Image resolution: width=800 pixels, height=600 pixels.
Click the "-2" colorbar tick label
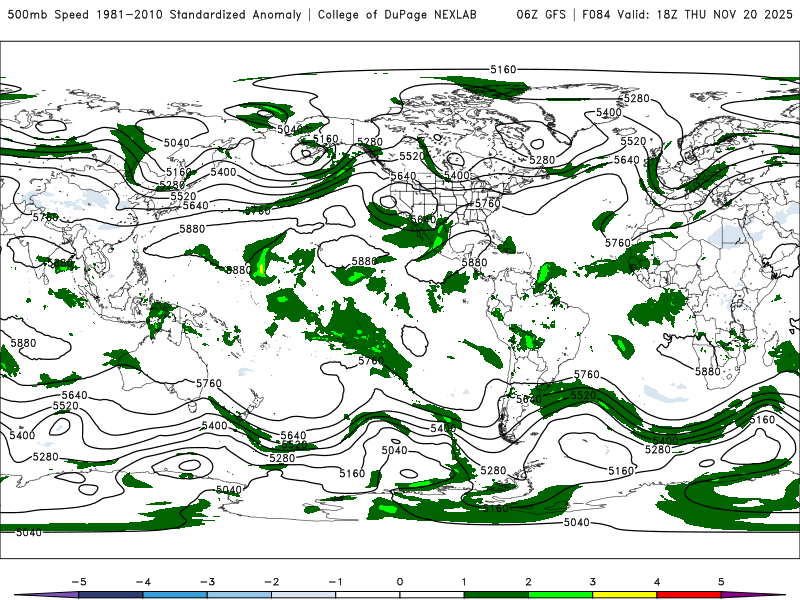[x=271, y=582]
